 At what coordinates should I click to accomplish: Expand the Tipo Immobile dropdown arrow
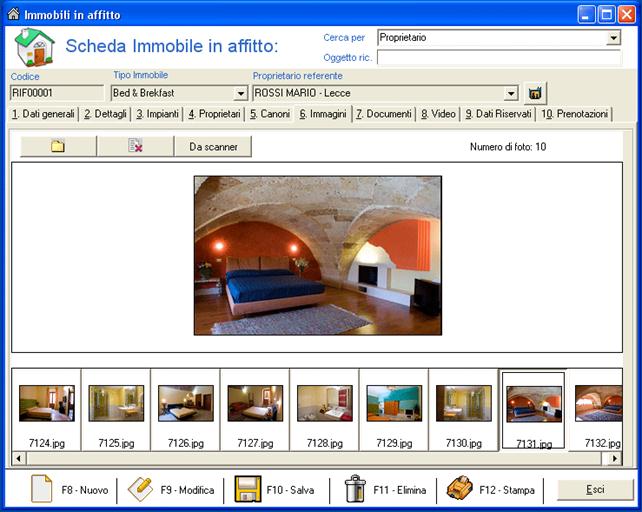[x=241, y=93]
